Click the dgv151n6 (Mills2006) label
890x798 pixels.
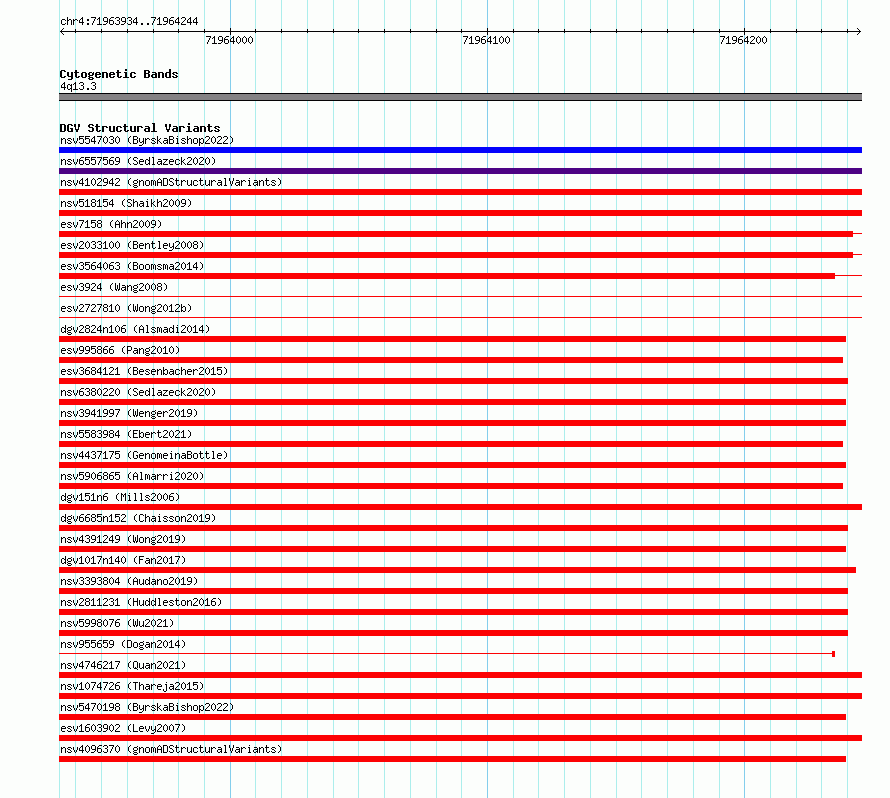pyautogui.click(x=120, y=497)
